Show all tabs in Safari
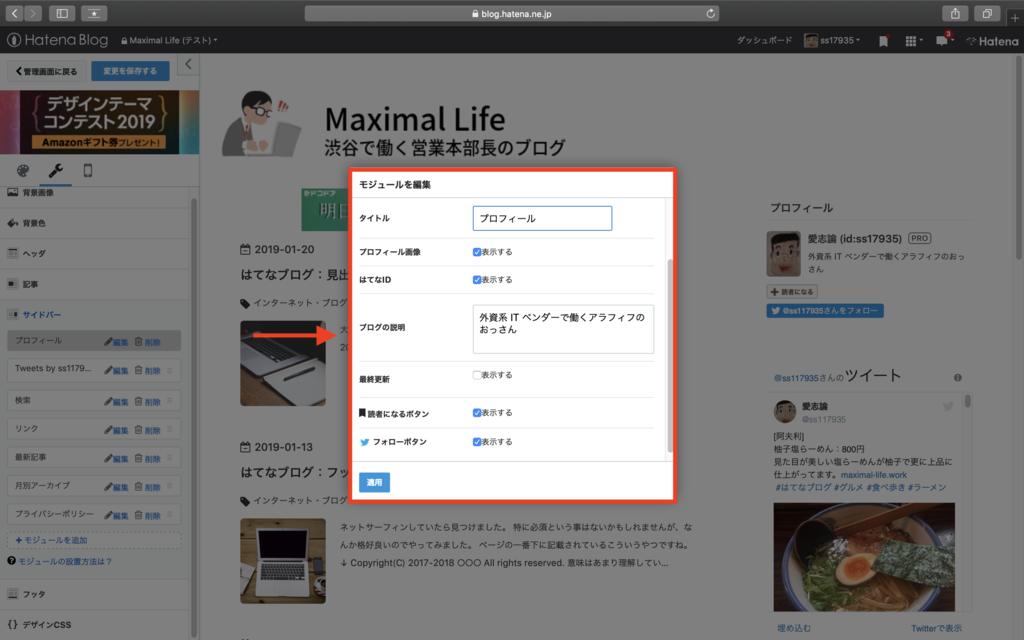Viewport: 1024px width, 640px height. (x=987, y=13)
